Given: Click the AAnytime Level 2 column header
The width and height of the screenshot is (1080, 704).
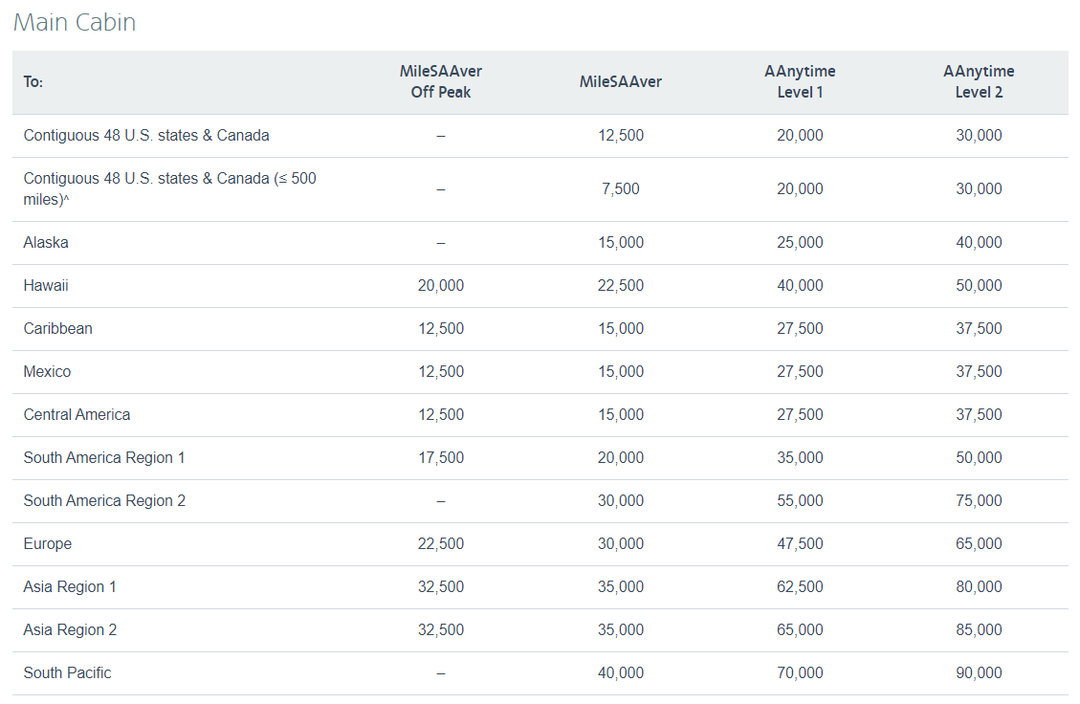Looking at the screenshot, I should click(x=978, y=81).
